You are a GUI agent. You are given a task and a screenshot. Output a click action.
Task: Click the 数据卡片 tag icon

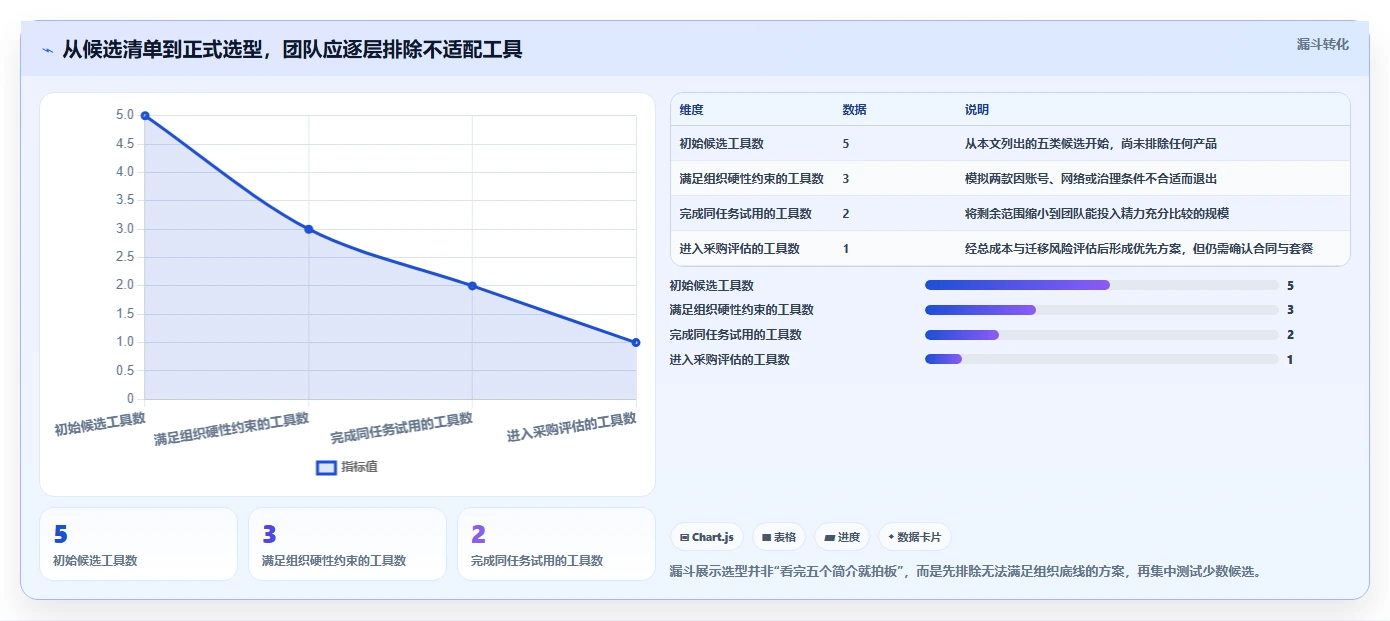[891, 537]
